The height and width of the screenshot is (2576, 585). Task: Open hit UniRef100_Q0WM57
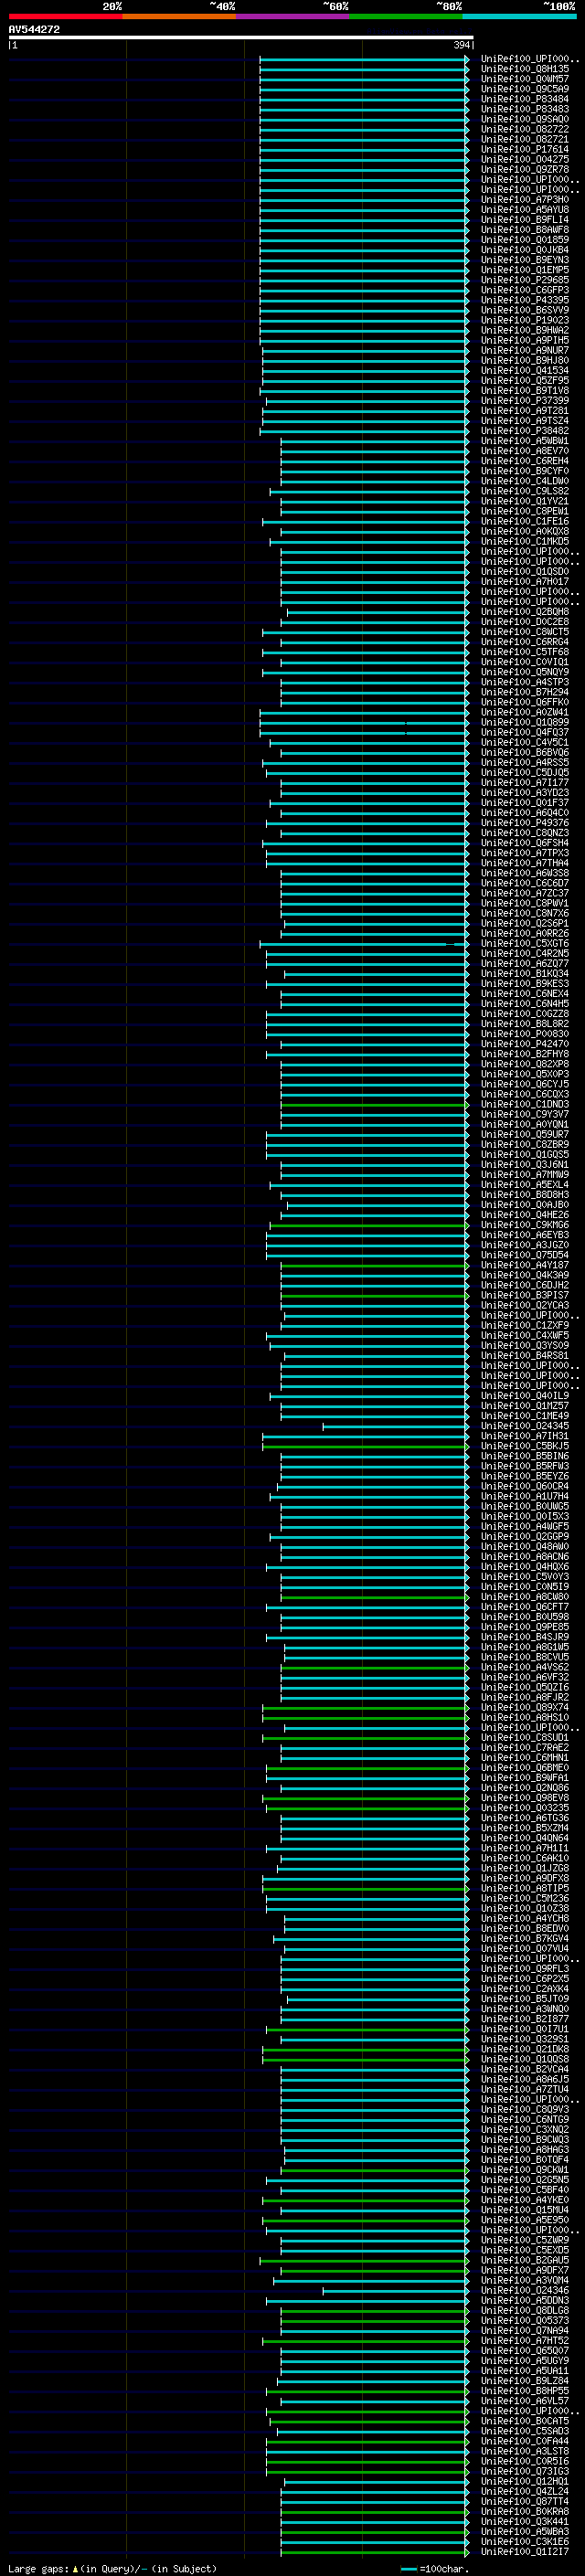point(525,79)
